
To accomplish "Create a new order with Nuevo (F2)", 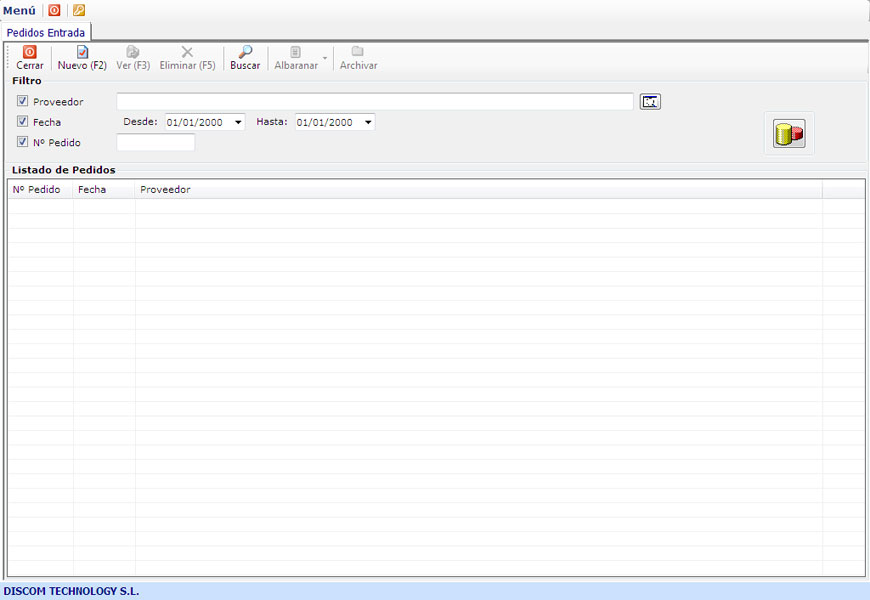I will pyautogui.click(x=82, y=52).
